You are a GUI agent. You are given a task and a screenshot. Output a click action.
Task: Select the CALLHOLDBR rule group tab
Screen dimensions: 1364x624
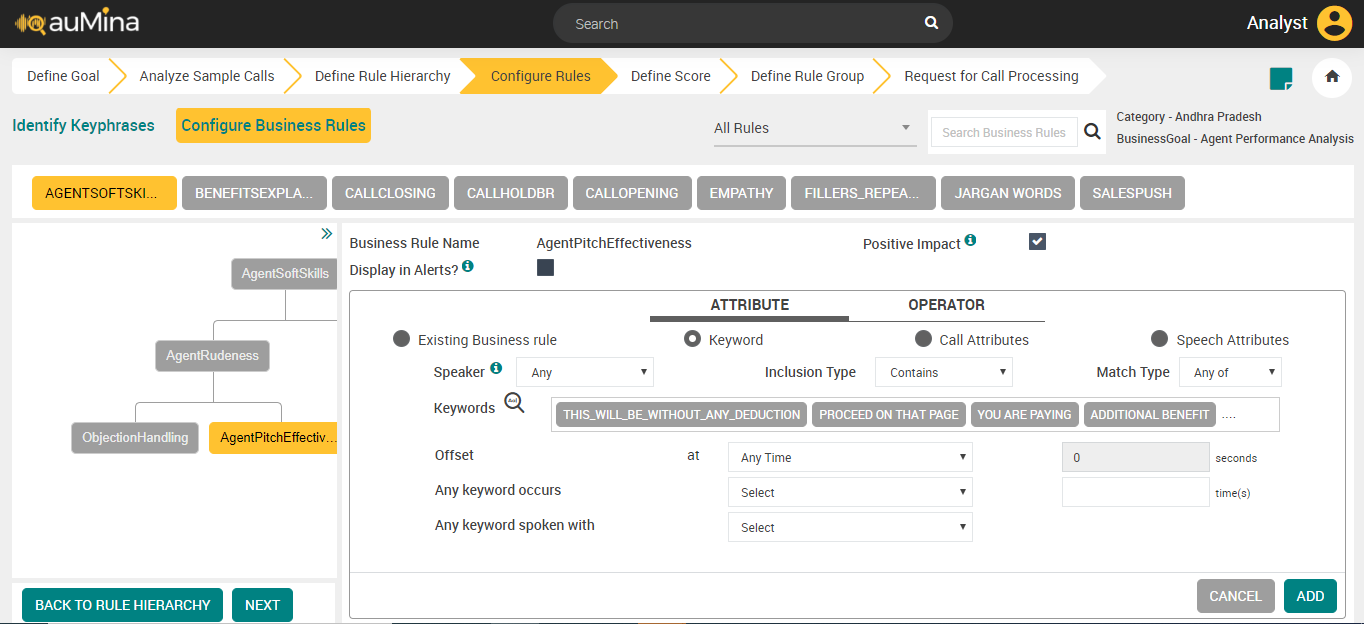(x=511, y=193)
